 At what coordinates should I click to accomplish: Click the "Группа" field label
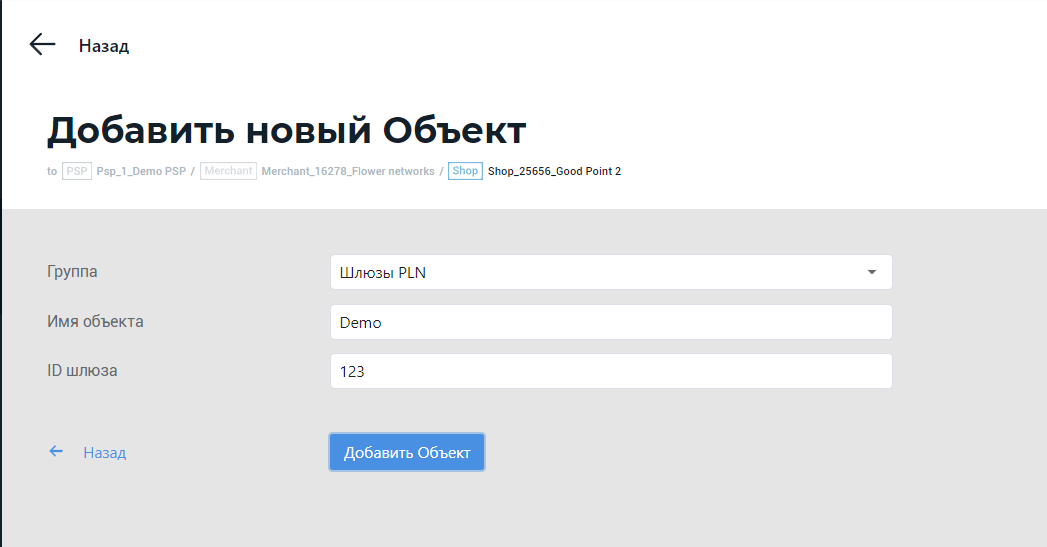click(x=72, y=271)
